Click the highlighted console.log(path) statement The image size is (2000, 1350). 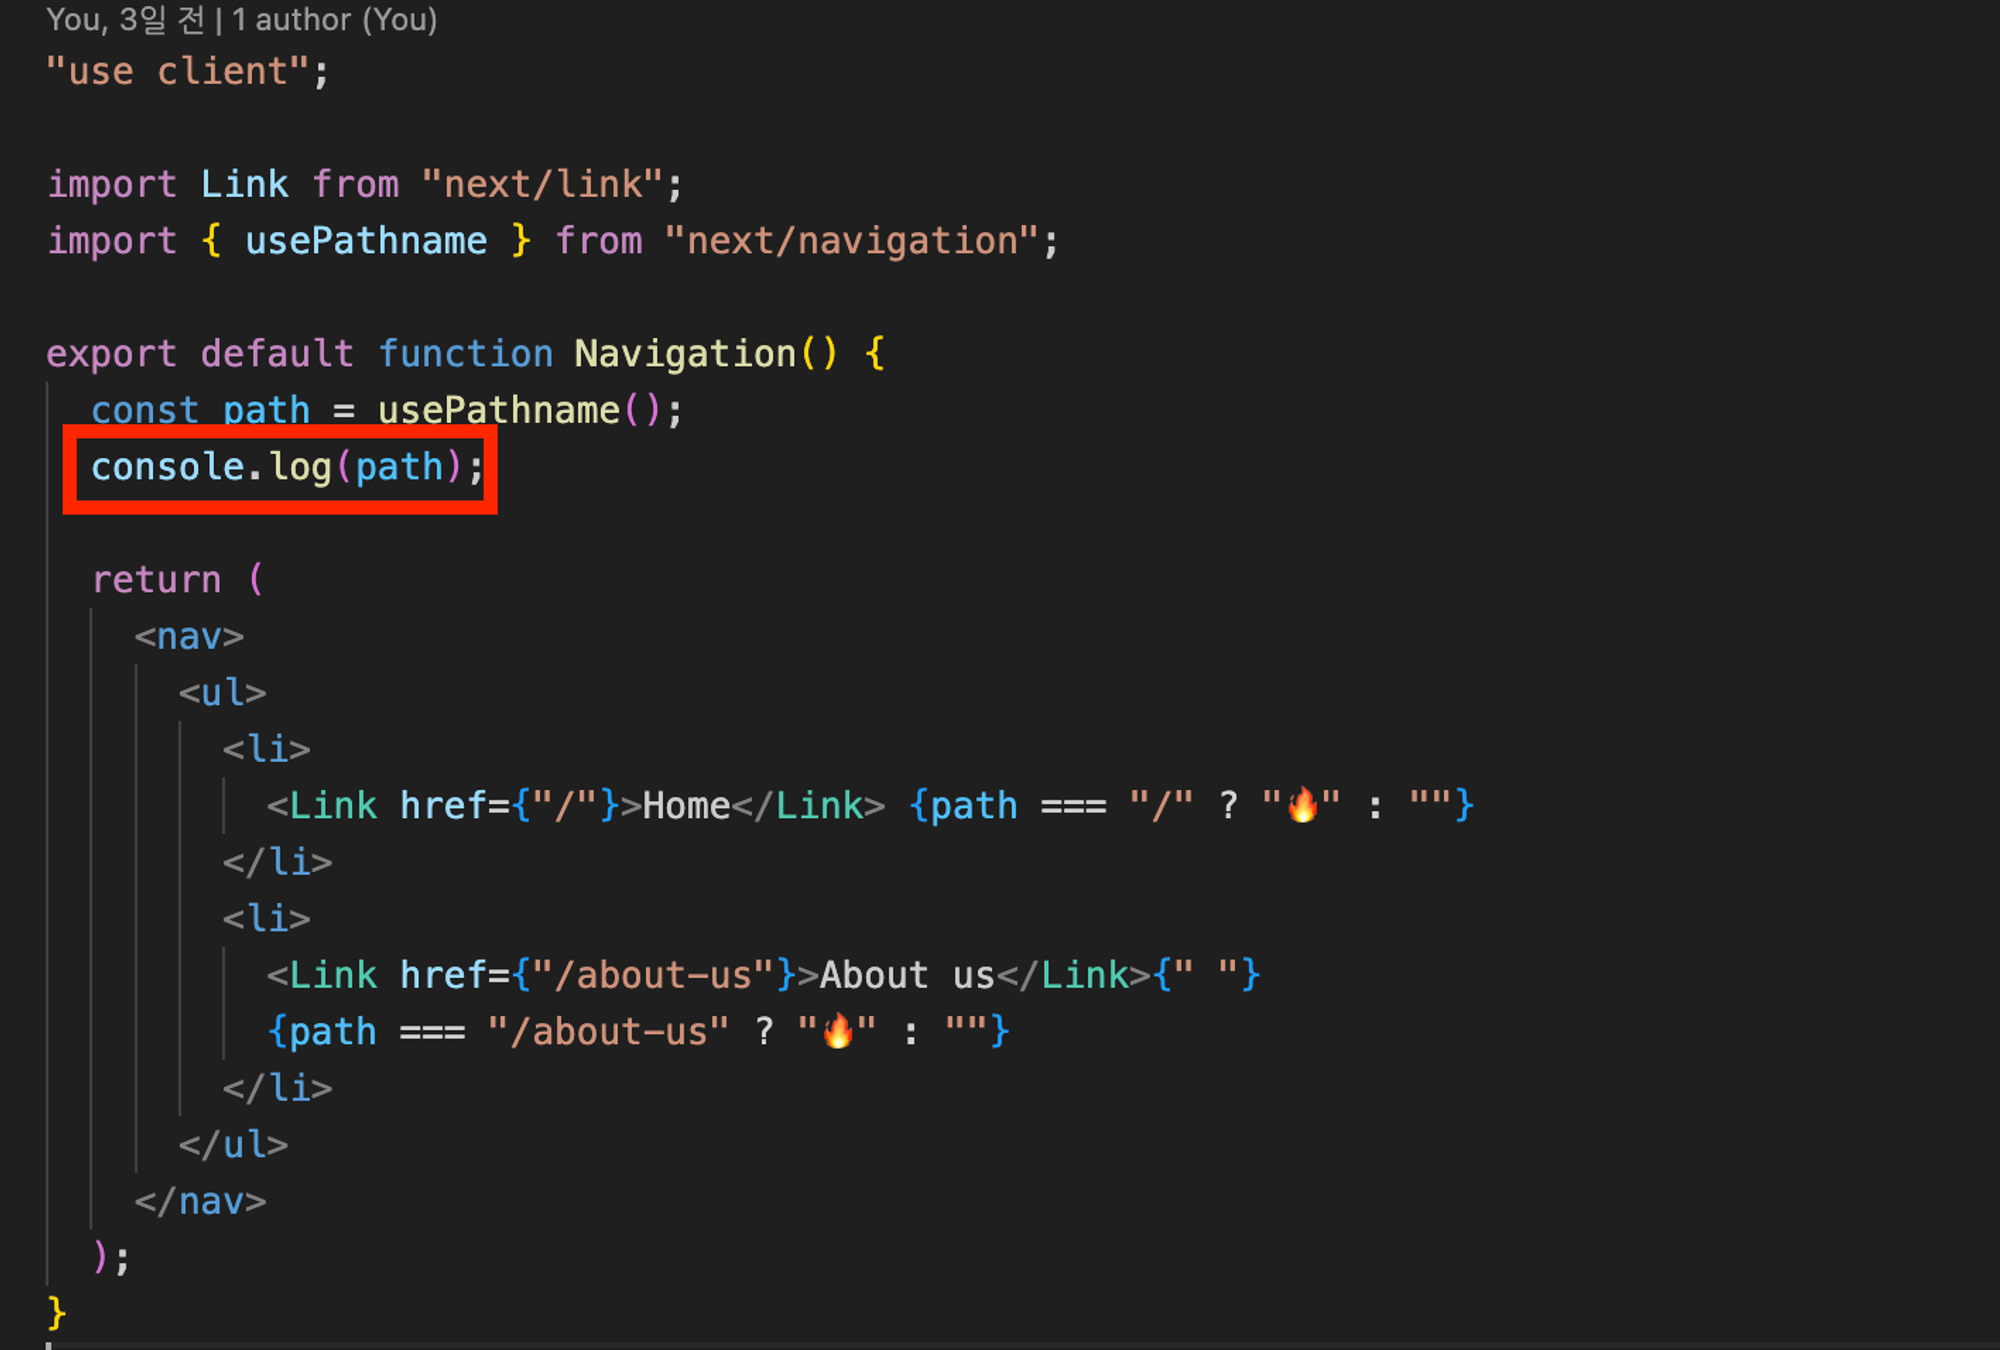click(x=278, y=467)
